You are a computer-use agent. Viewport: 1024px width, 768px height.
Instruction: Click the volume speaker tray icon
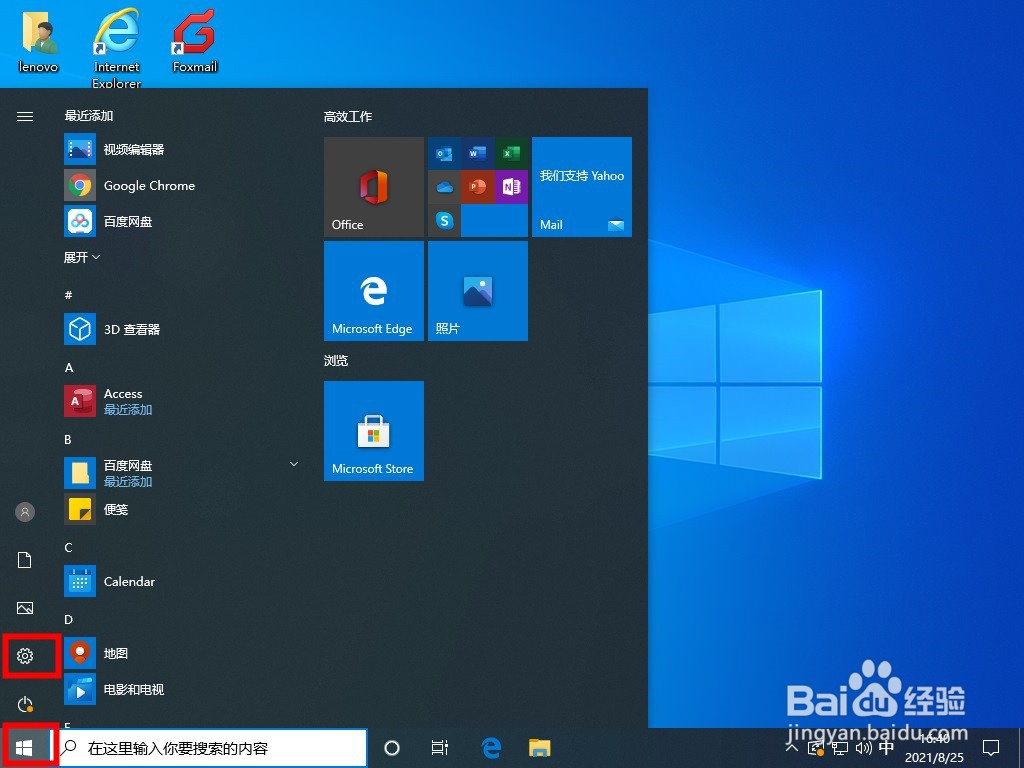(863, 748)
